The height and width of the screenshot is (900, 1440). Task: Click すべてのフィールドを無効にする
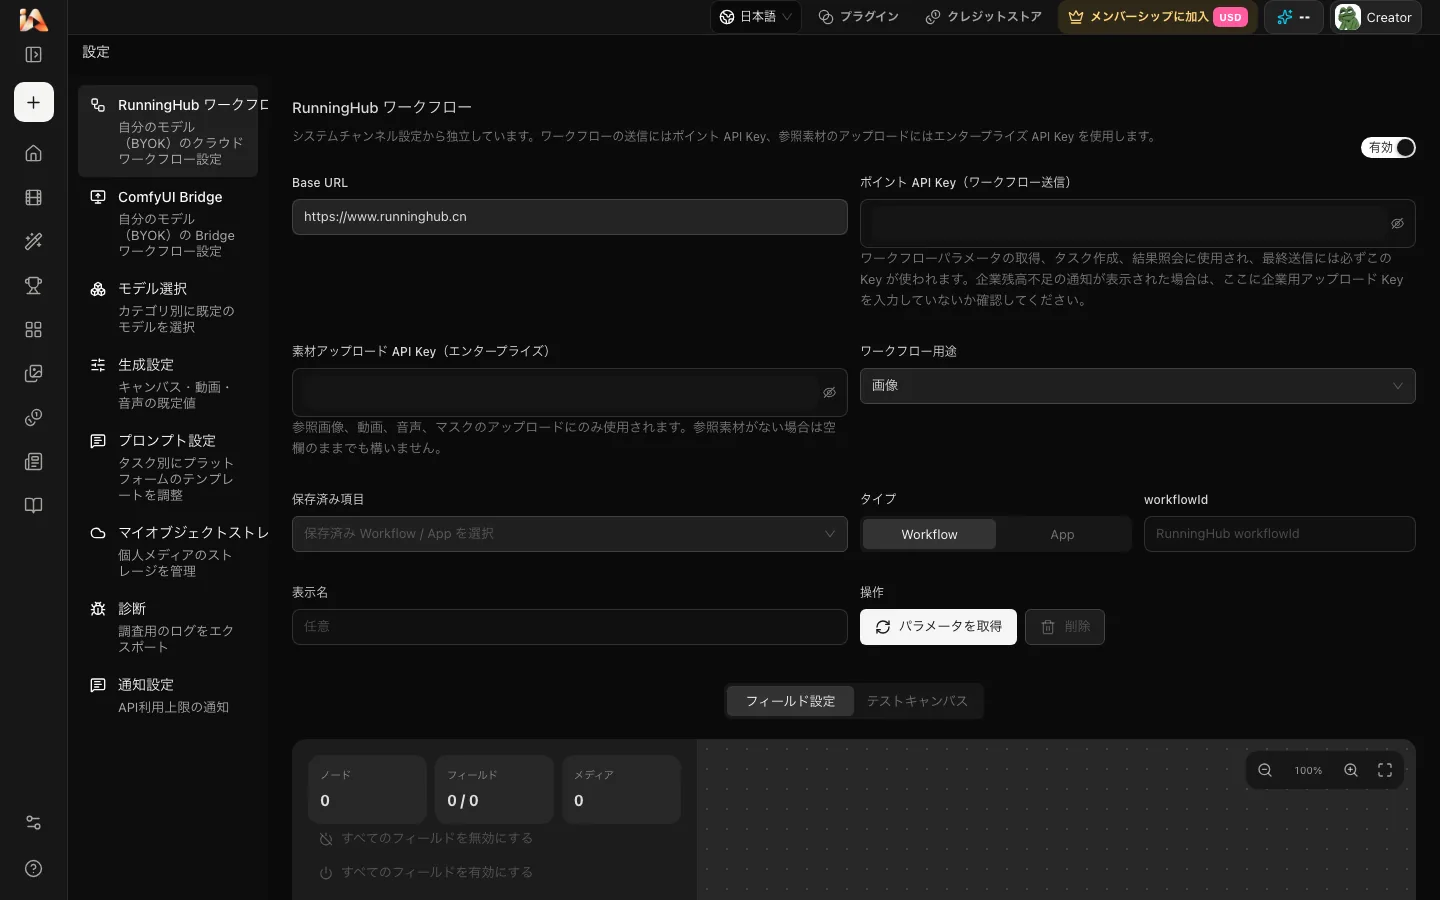coord(426,838)
